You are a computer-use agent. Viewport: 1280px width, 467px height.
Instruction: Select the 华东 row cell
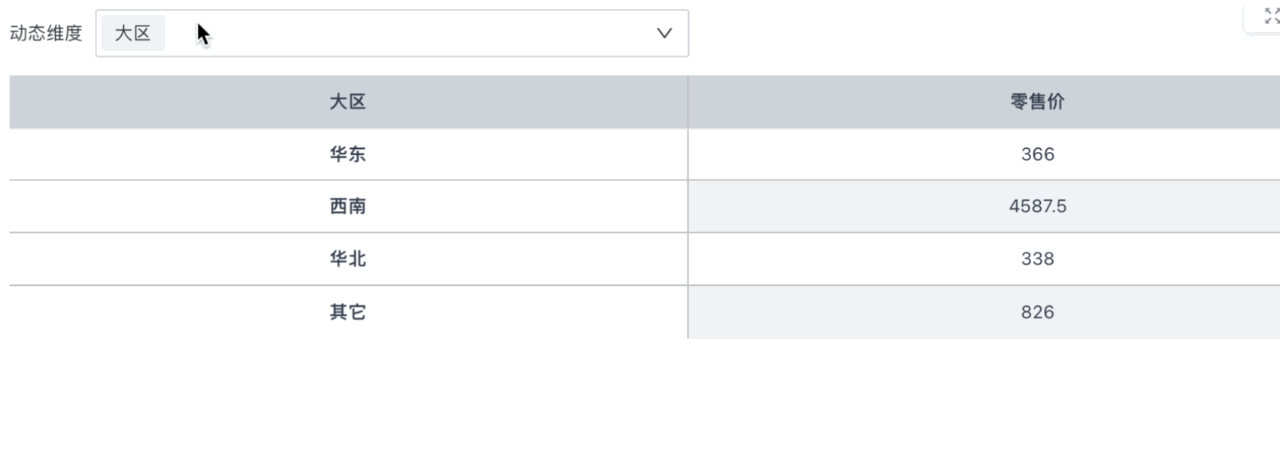click(348, 154)
